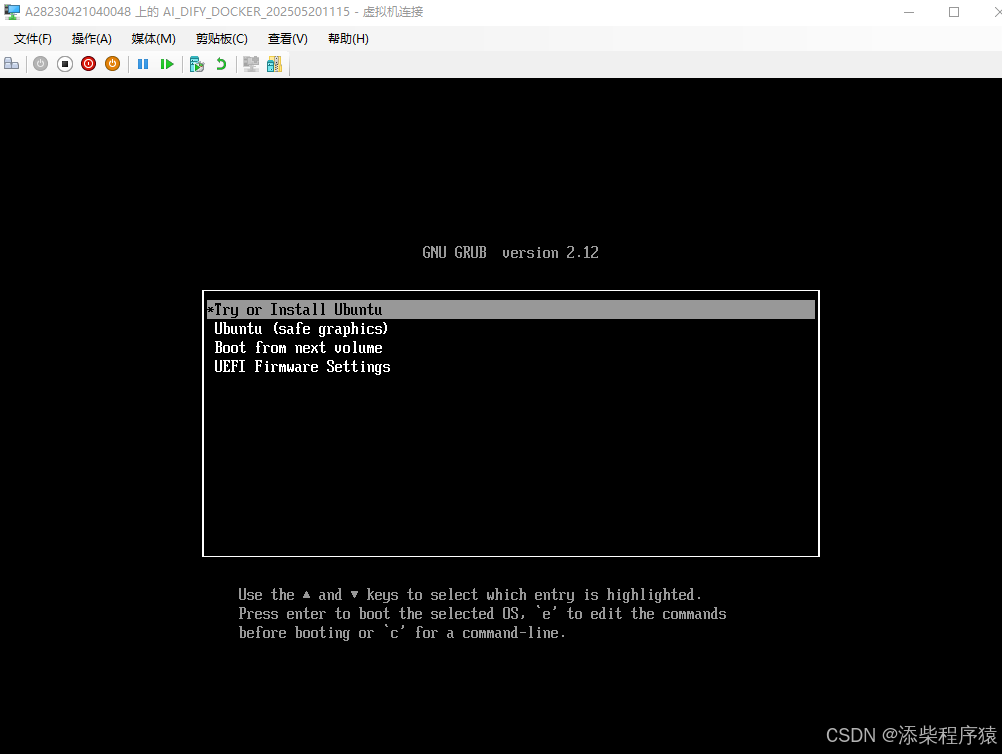
Task: Send Ctrl+Alt+Delete with the keyboard icon
Action: click(x=12, y=64)
